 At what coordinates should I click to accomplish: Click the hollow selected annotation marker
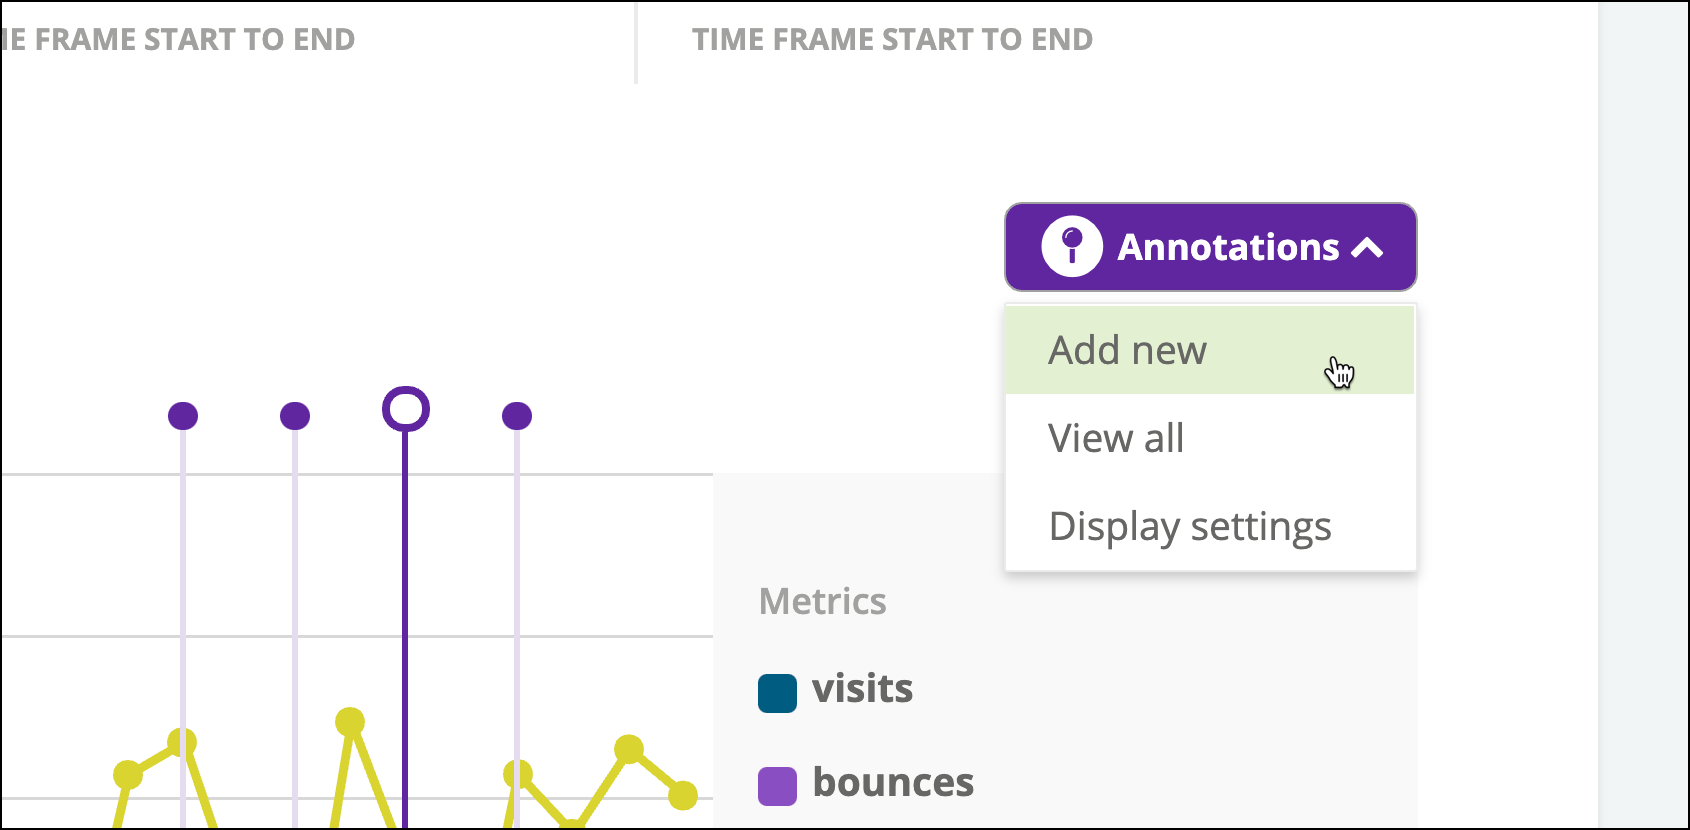406,409
